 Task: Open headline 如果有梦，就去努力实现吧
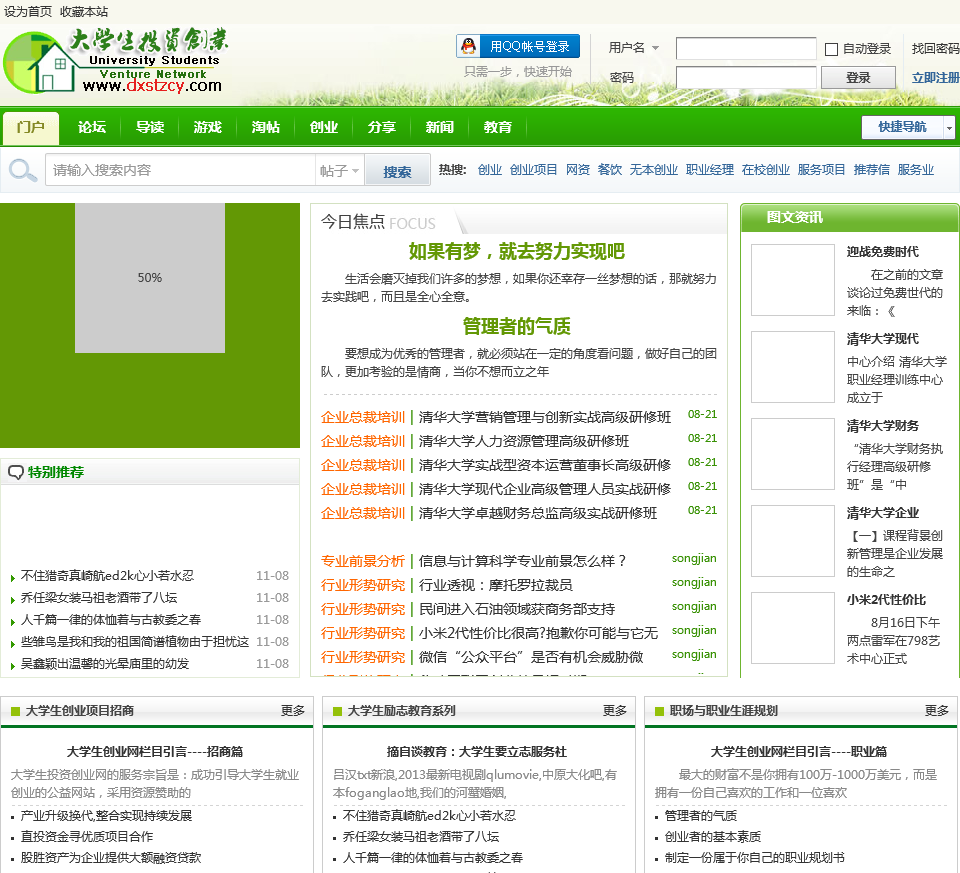517,251
